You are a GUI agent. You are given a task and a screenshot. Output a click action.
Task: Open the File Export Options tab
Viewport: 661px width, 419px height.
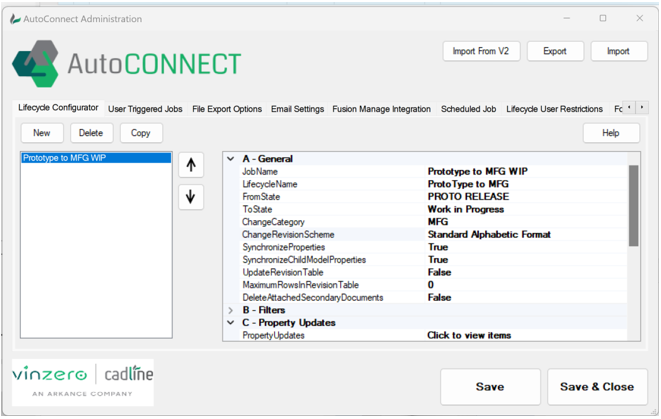(227, 109)
